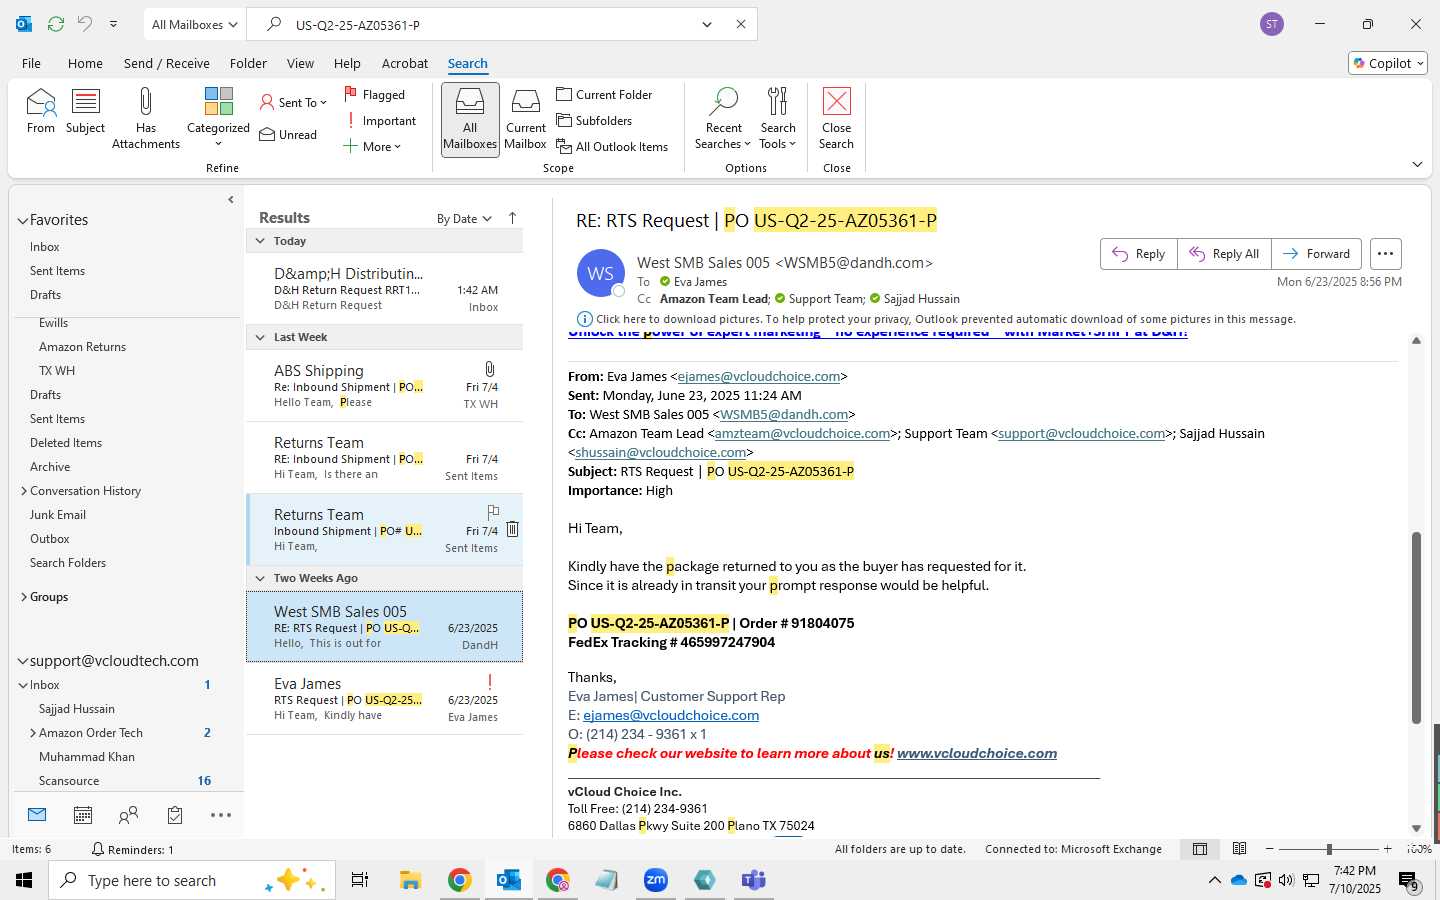This screenshot has height=900, width=1440.
Task: Click the Undo quick access icon
Action: [85, 24]
